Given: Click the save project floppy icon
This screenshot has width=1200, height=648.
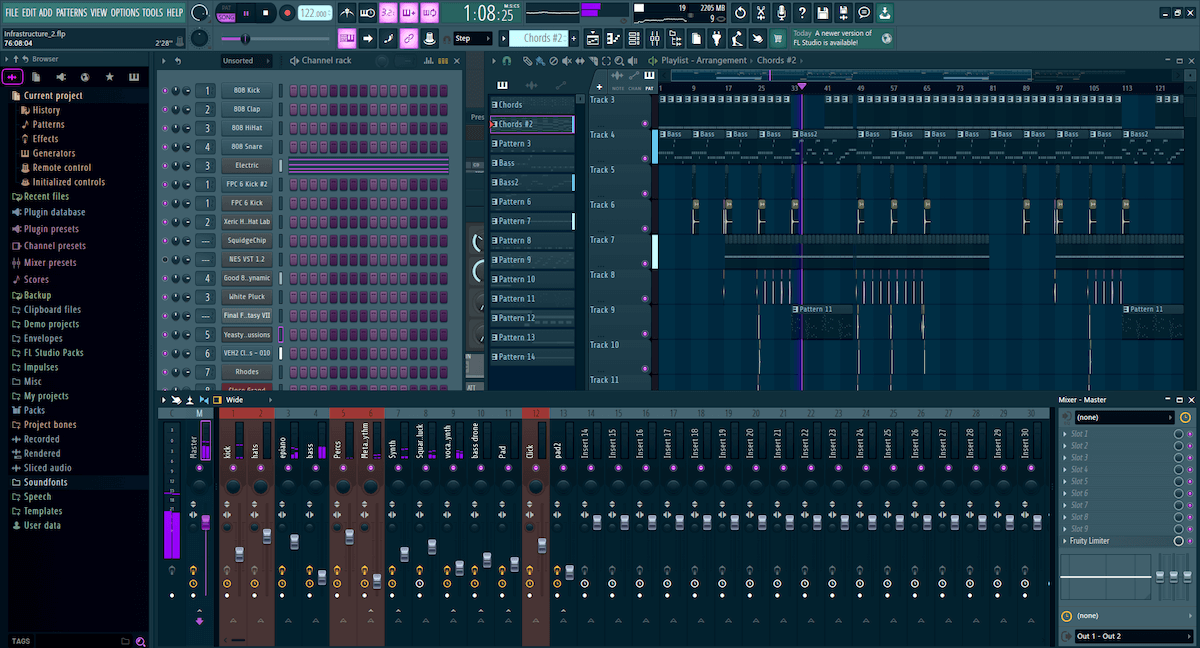Looking at the screenshot, I should [x=823, y=13].
